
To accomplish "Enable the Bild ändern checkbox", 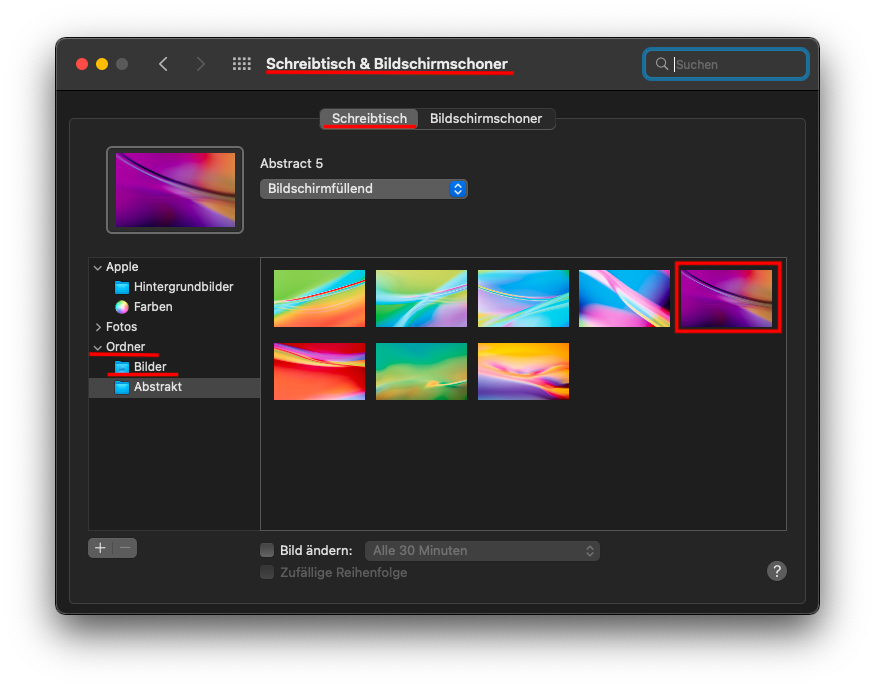I will click(267, 550).
